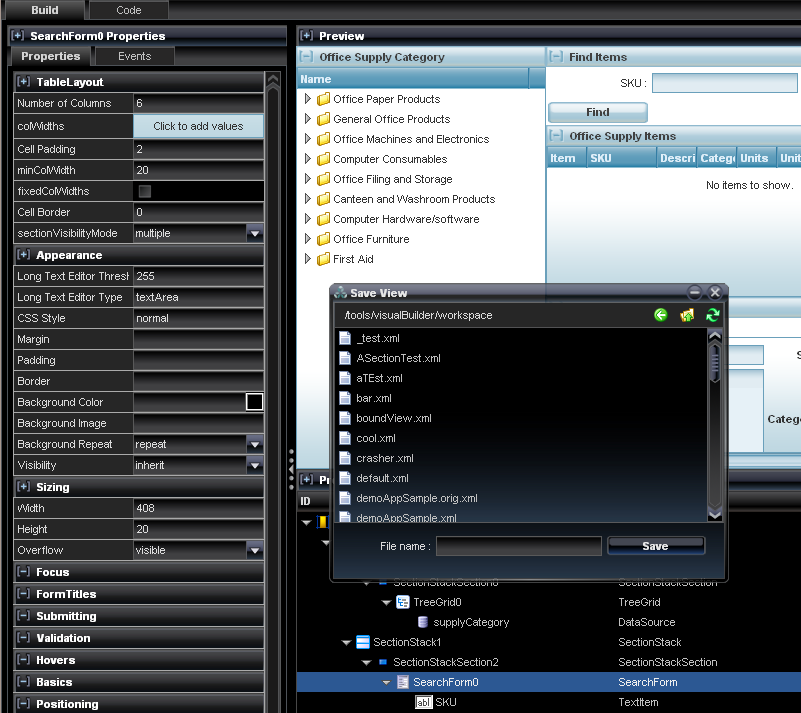Click the Width value field
This screenshot has height=713, width=801.
(198, 508)
